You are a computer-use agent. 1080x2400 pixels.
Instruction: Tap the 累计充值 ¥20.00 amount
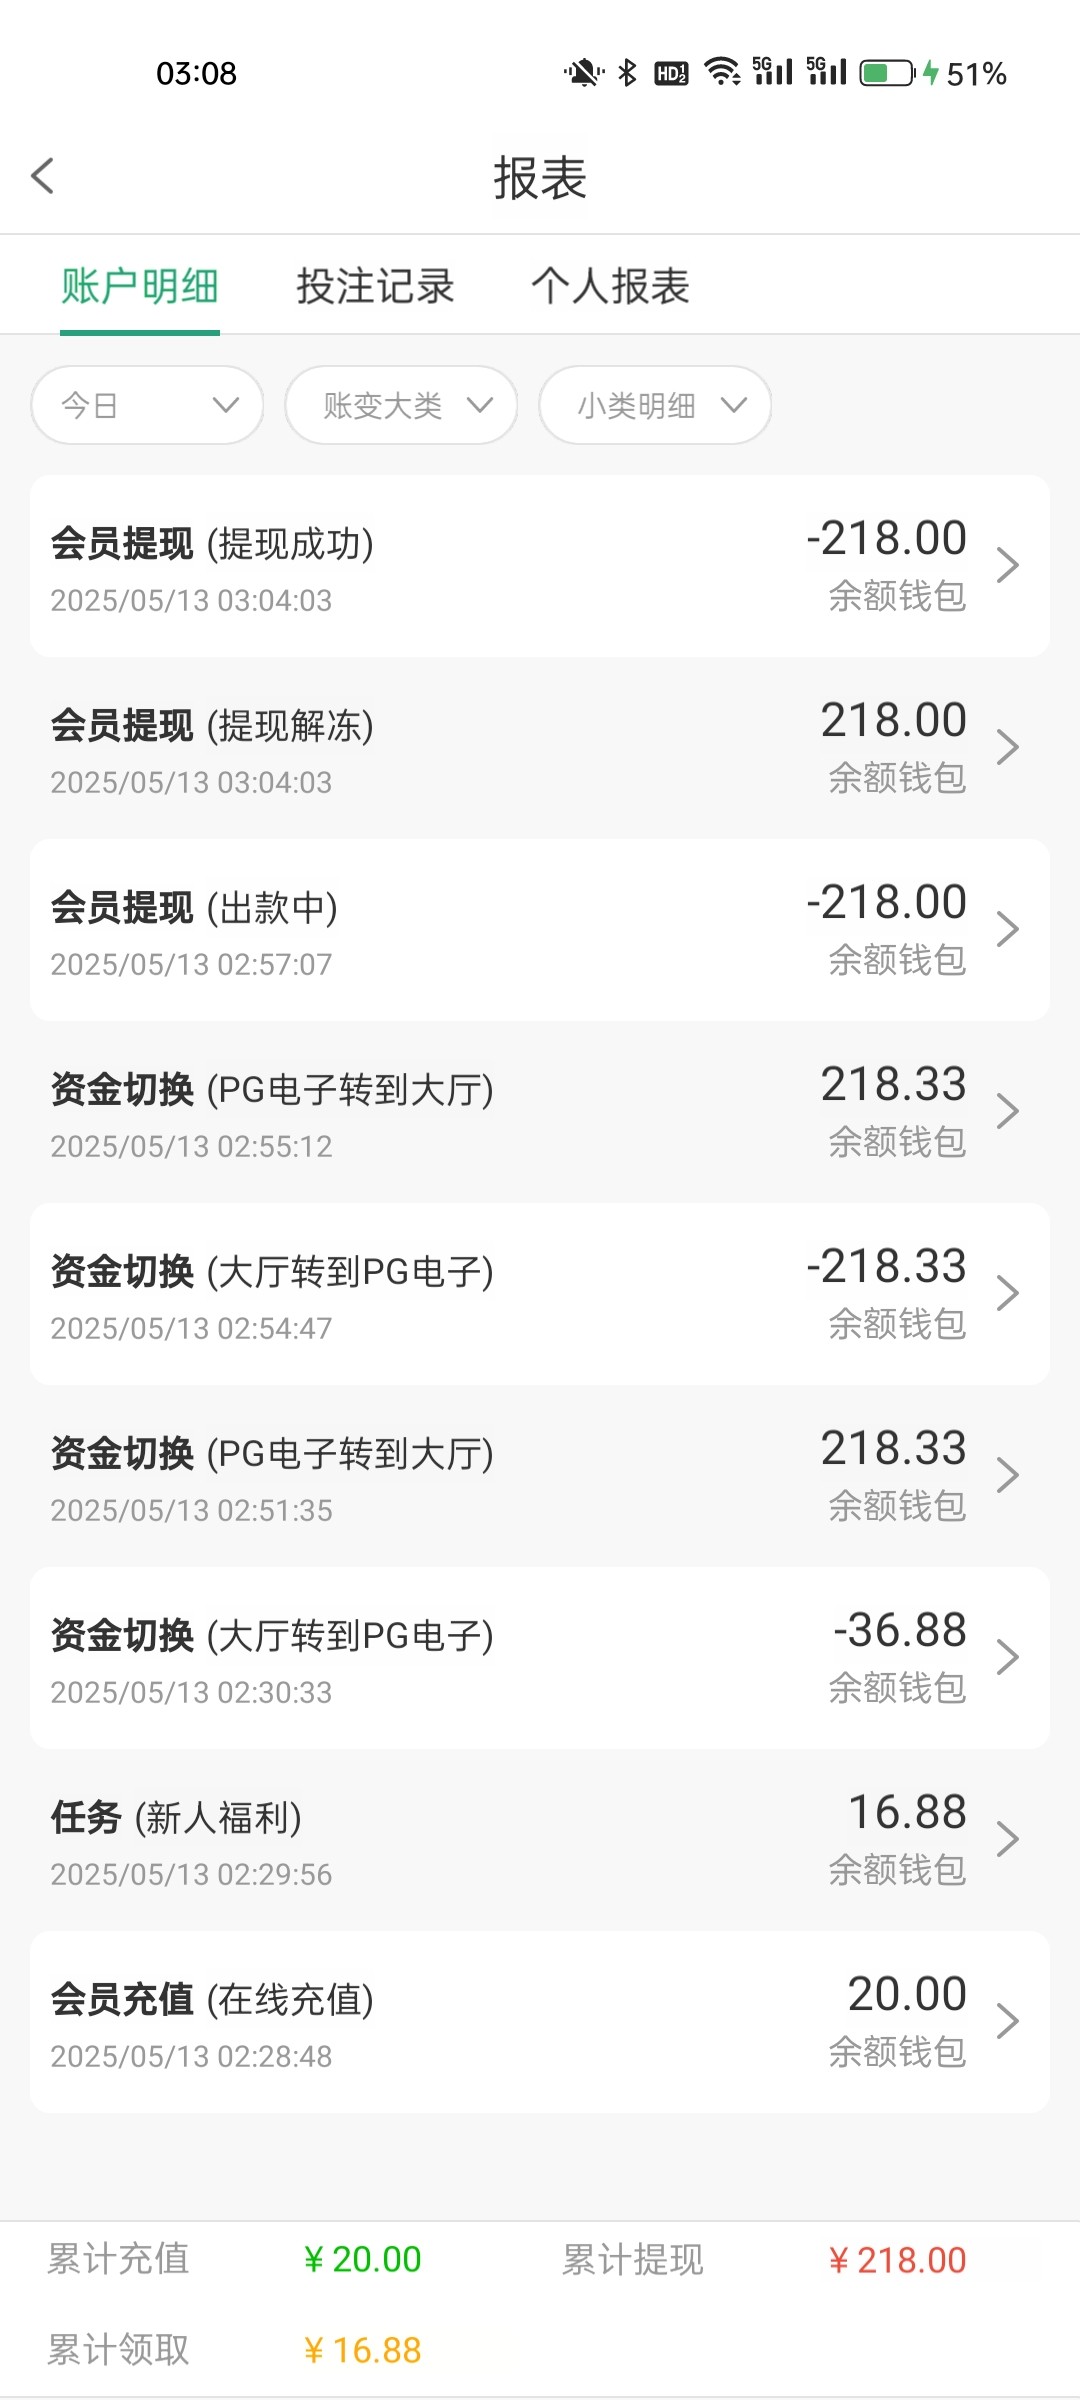(362, 2260)
